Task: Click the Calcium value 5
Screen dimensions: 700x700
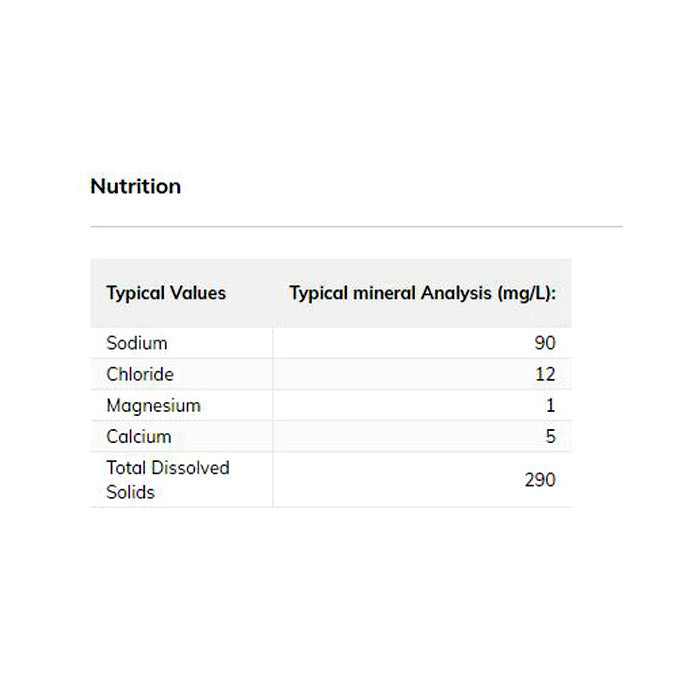Action: coord(550,436)
